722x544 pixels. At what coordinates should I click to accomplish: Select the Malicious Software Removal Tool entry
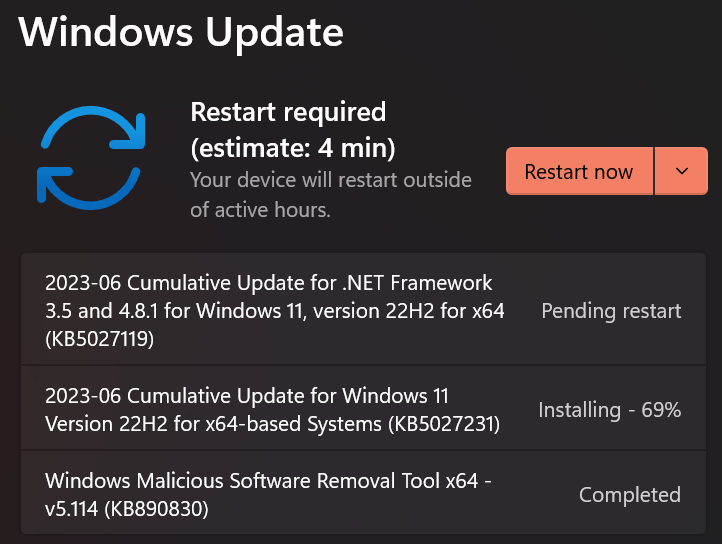tap(270, 495)
